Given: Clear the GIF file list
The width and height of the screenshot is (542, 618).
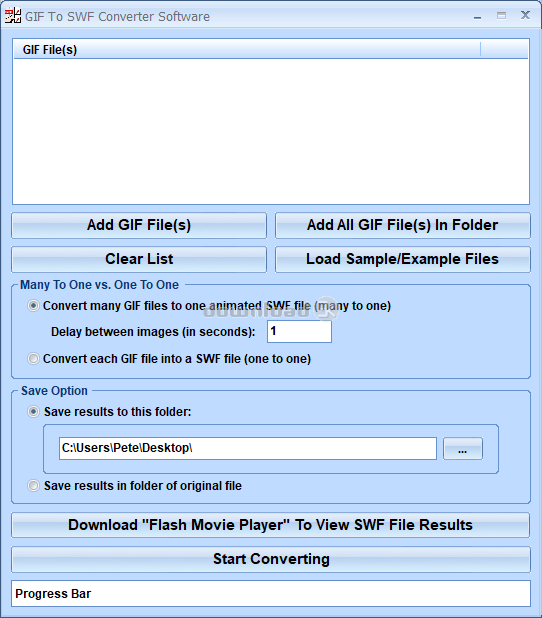Looking at the screenshot, I should point(139,259).
